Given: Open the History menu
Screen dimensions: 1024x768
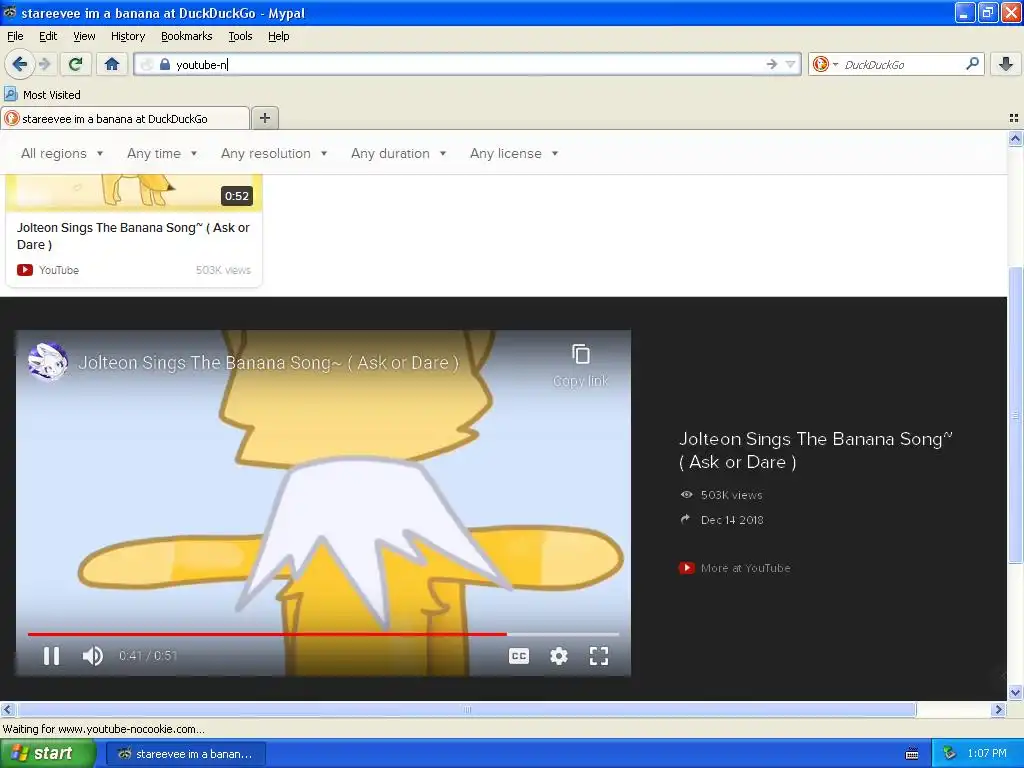Looking at the screenshot, I should pyautogui.click(x=127, y=36).
